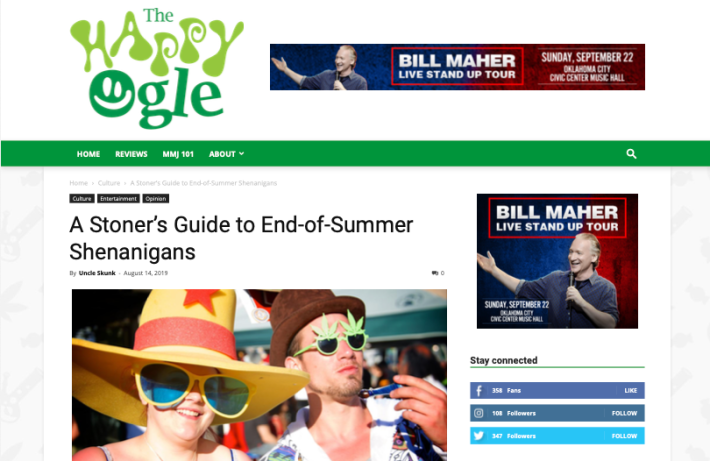Click the Instagram icon in Stay connected
This screenshot has height=461, width=710.
(x=479, y=413)
